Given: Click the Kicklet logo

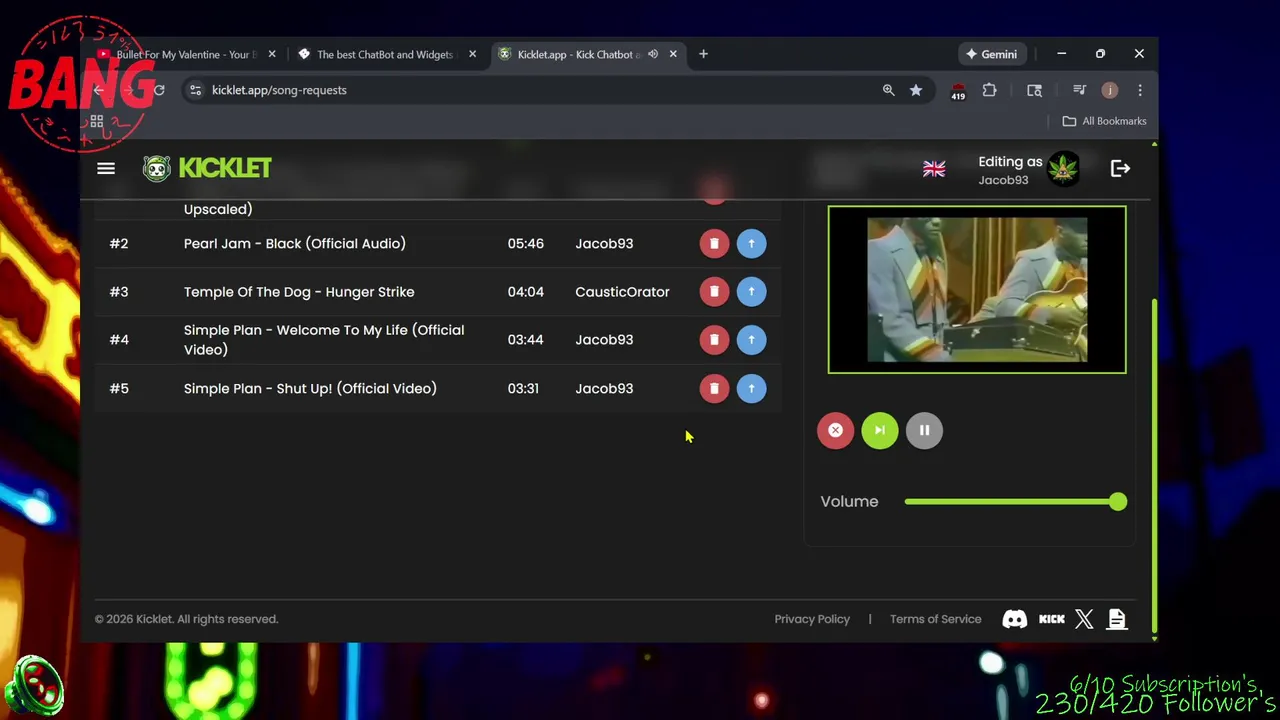Looking at the screenshot, I should (207, 168).
